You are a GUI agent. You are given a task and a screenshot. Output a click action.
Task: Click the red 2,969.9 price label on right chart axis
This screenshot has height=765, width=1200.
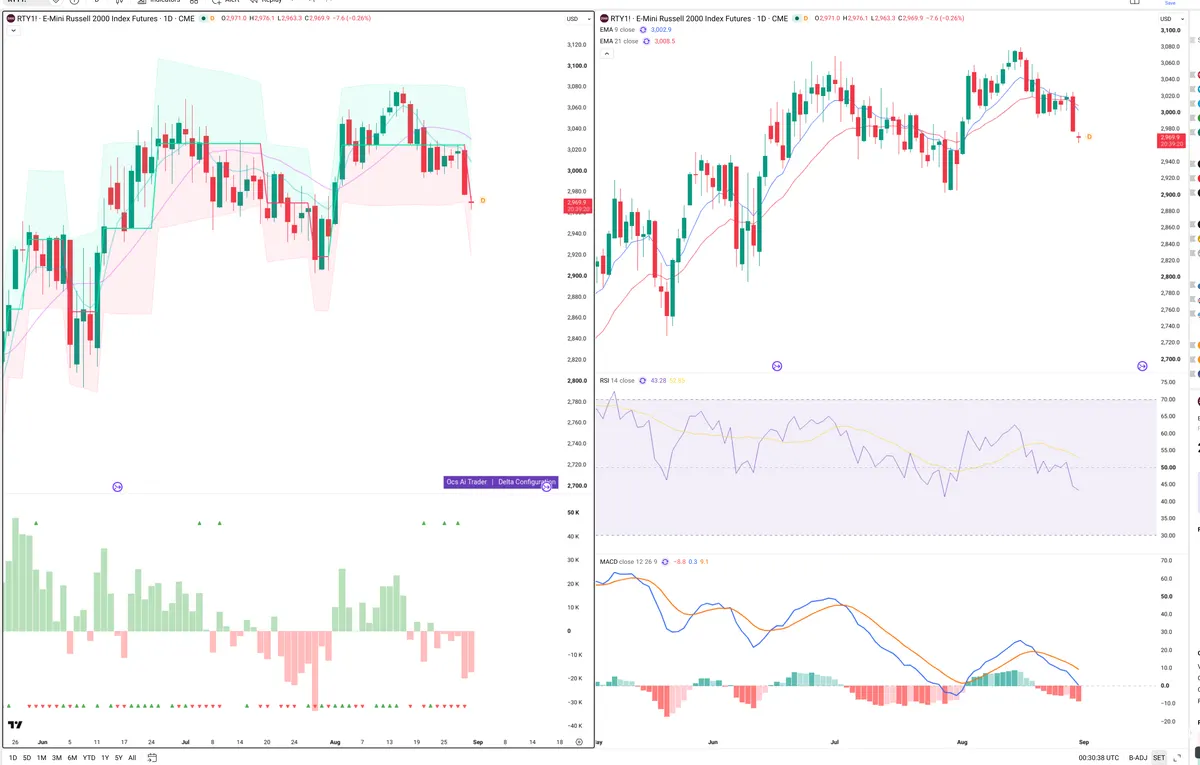[1170, 141]
